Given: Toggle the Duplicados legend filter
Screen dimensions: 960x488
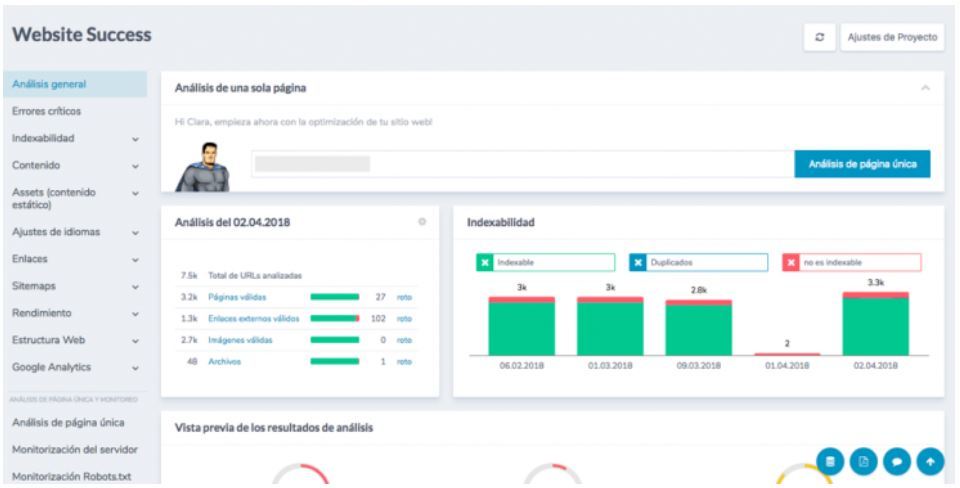Looking at the screenshot, I should (699, 262).
